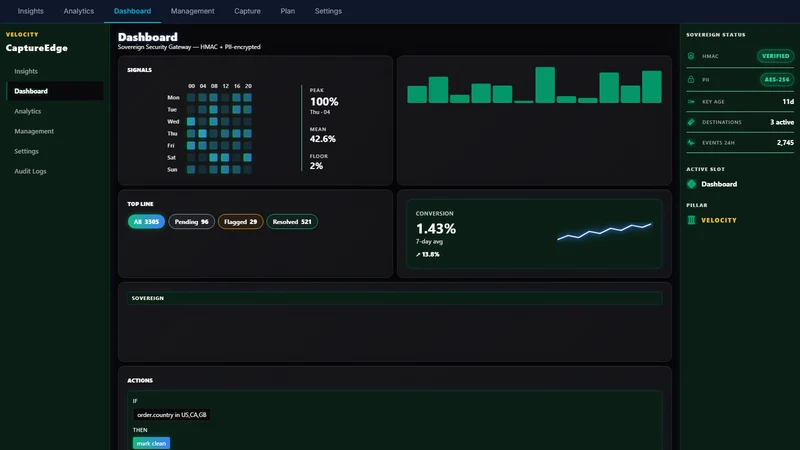
Task: Click the VERIFIED HMAC badge
Action: point(775,56)
